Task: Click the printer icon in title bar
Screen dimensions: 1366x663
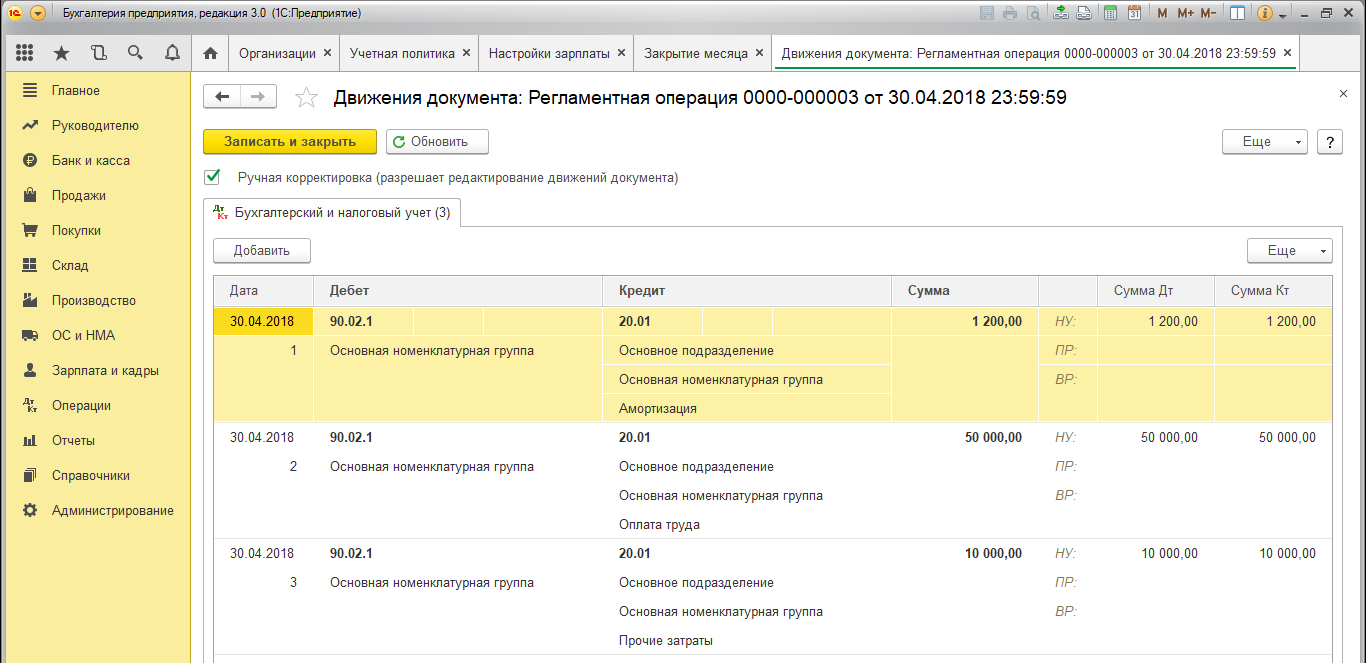Action: point(1010,14)
